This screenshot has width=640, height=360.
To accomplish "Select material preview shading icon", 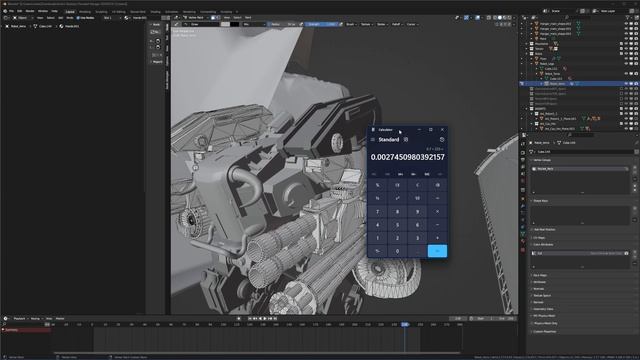I will coord(504,18).
